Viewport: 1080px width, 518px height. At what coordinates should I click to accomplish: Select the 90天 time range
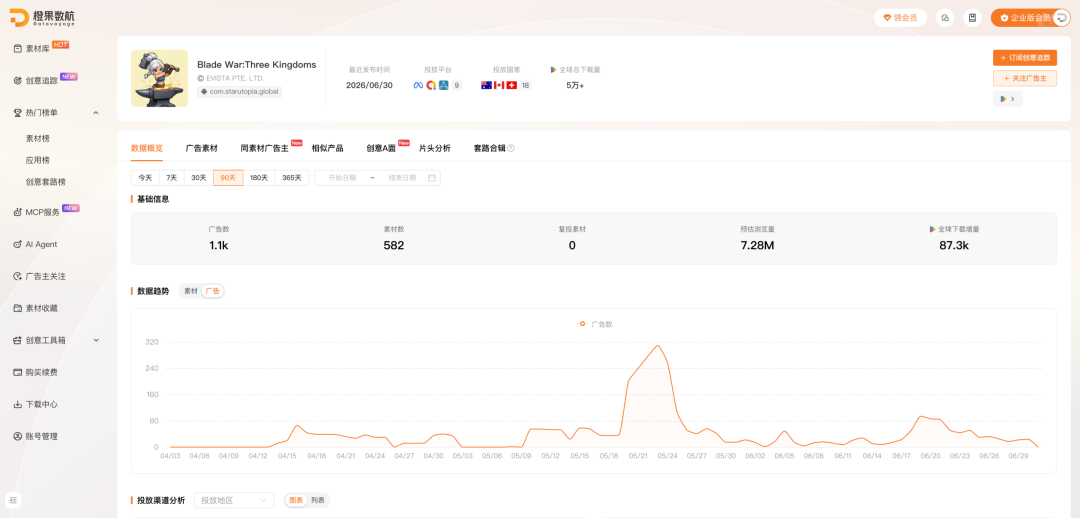click(x=228, y=178)
